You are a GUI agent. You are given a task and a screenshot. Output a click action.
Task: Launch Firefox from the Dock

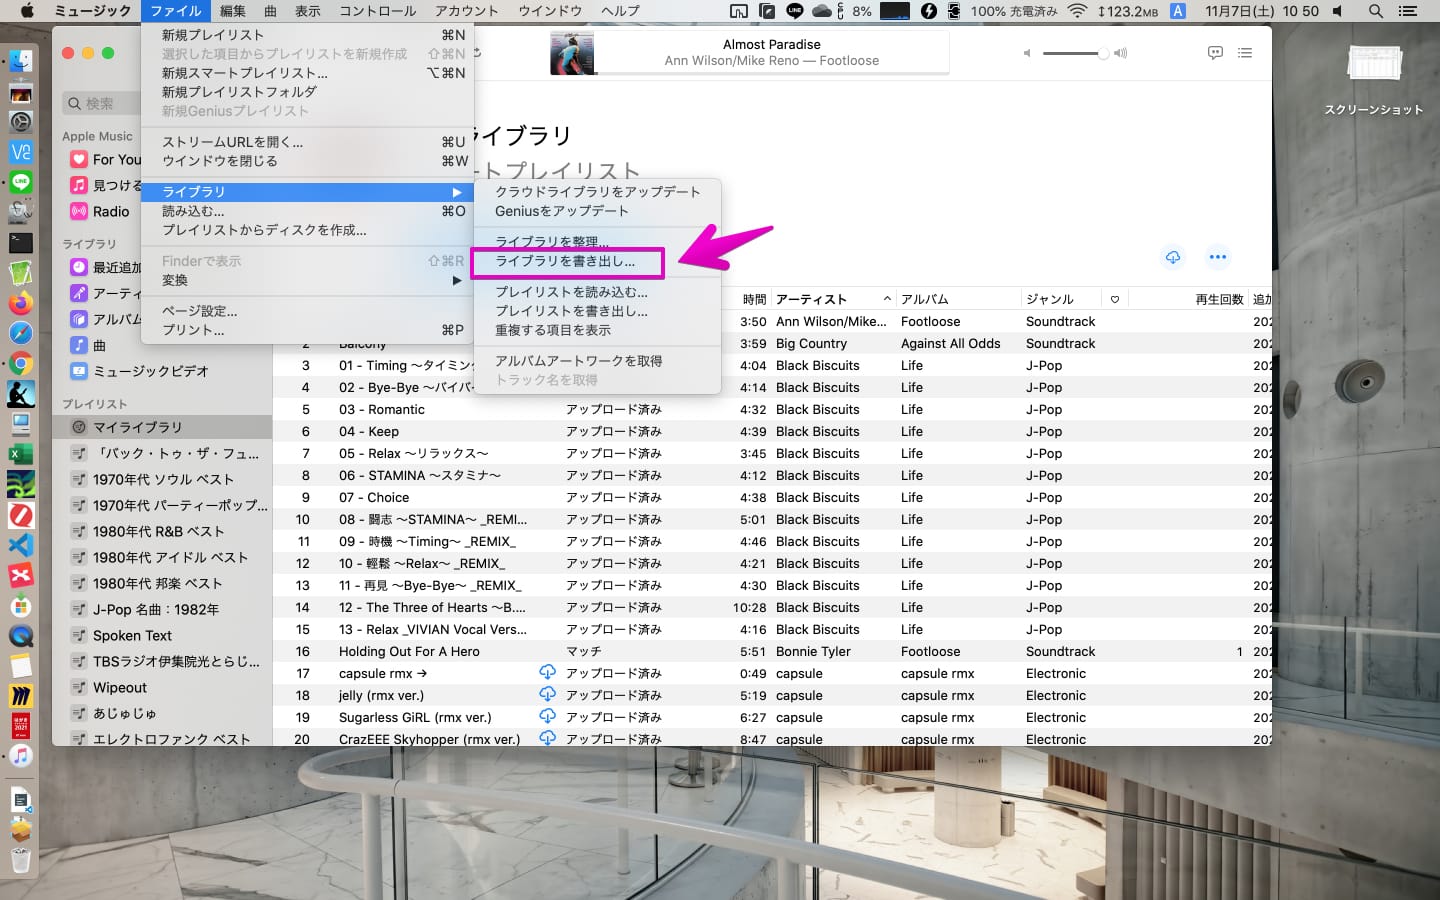coord(21,303)
